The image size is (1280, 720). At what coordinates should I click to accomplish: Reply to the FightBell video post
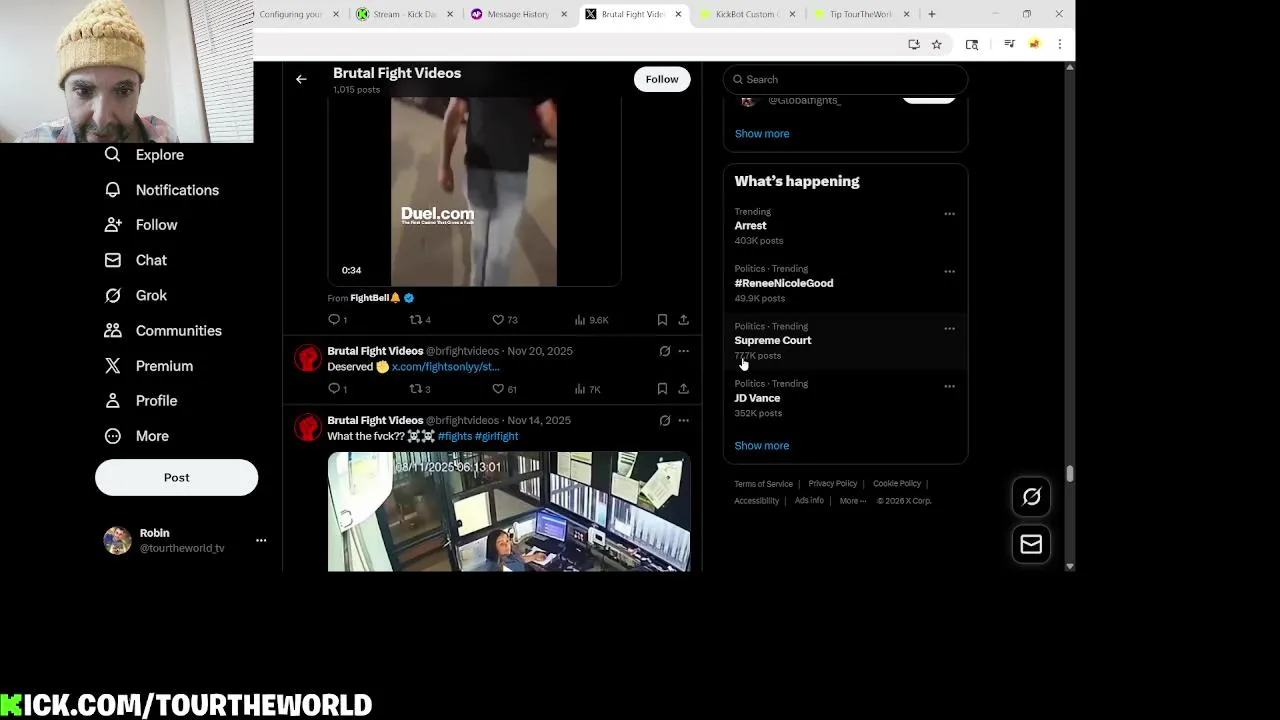coord(337,320)
